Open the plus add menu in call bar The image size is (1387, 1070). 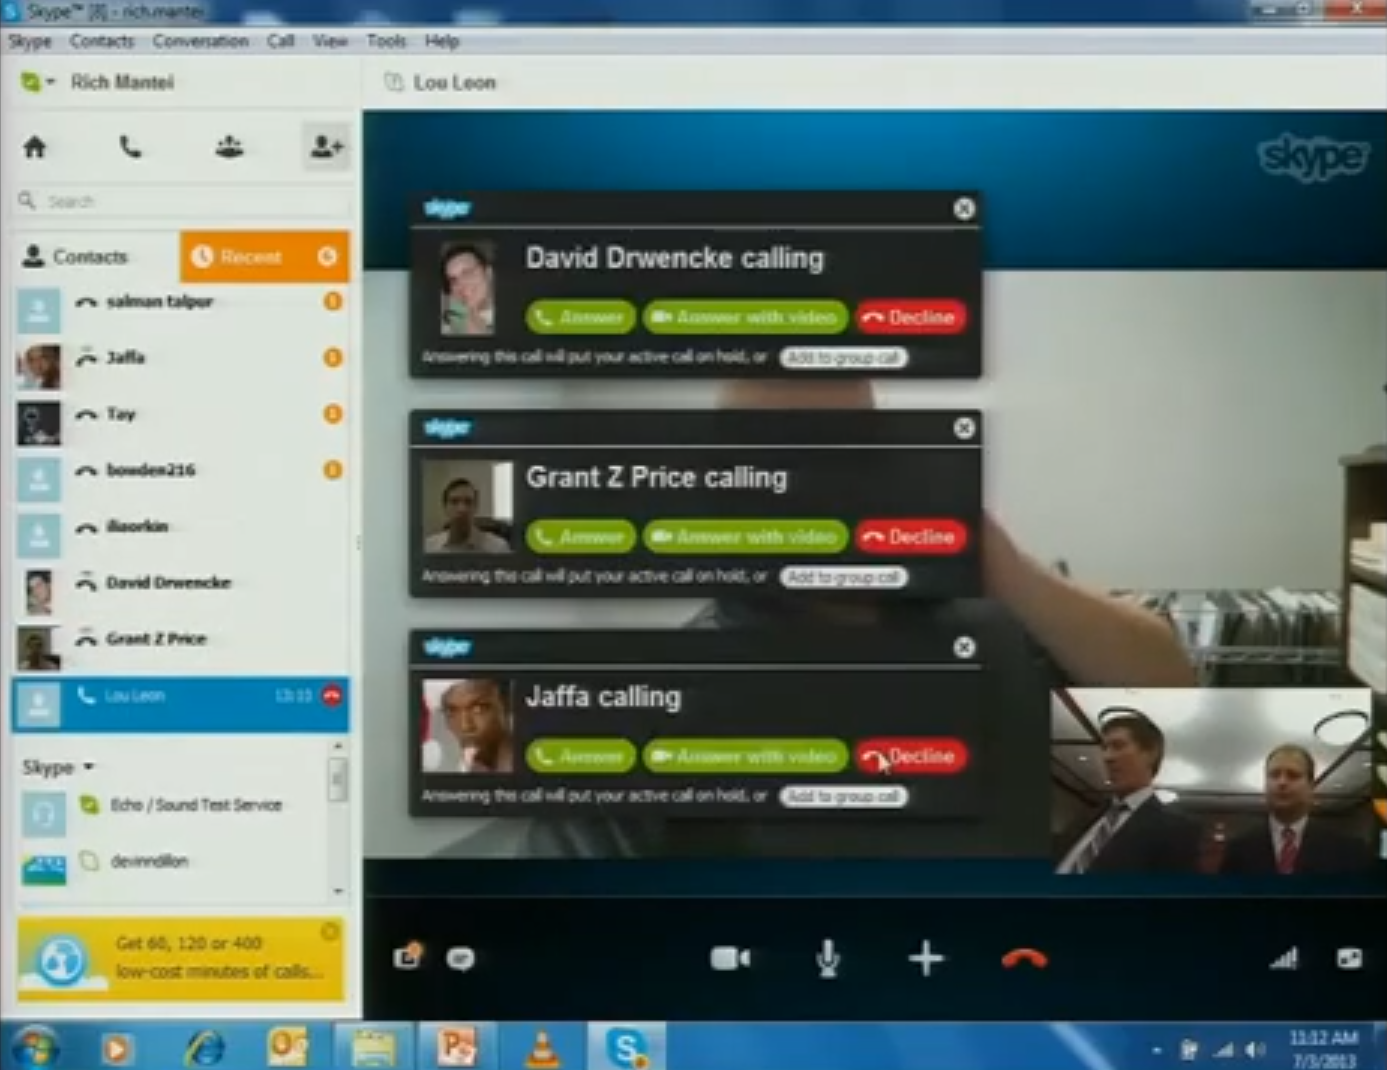tap(926, 959)
